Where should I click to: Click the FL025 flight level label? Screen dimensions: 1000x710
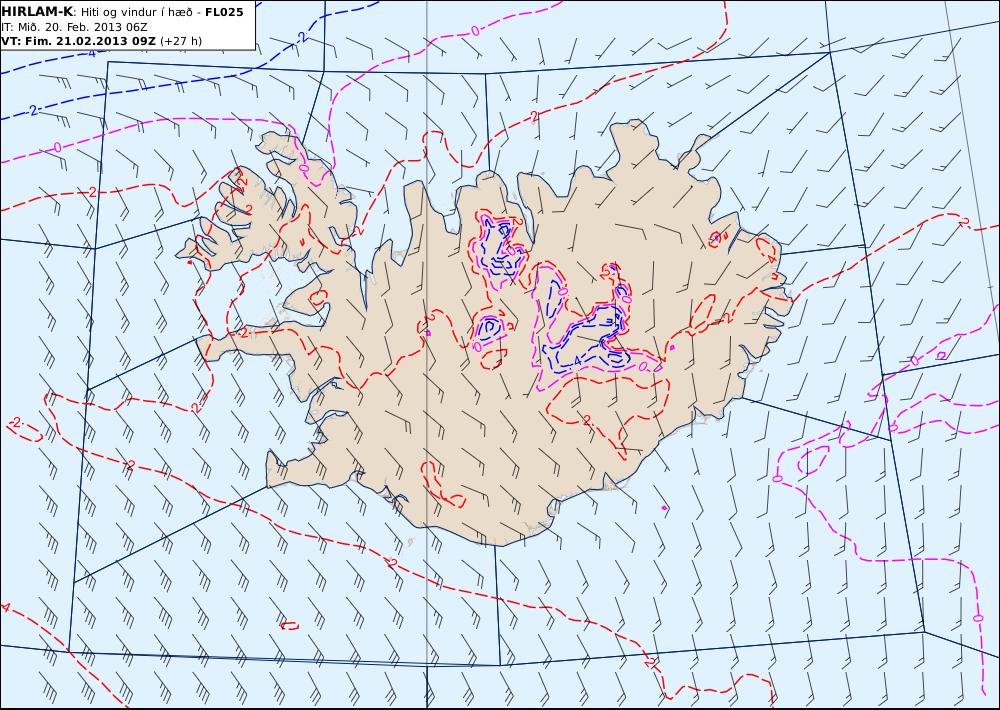pyautogui.click(x=224, y=13)
